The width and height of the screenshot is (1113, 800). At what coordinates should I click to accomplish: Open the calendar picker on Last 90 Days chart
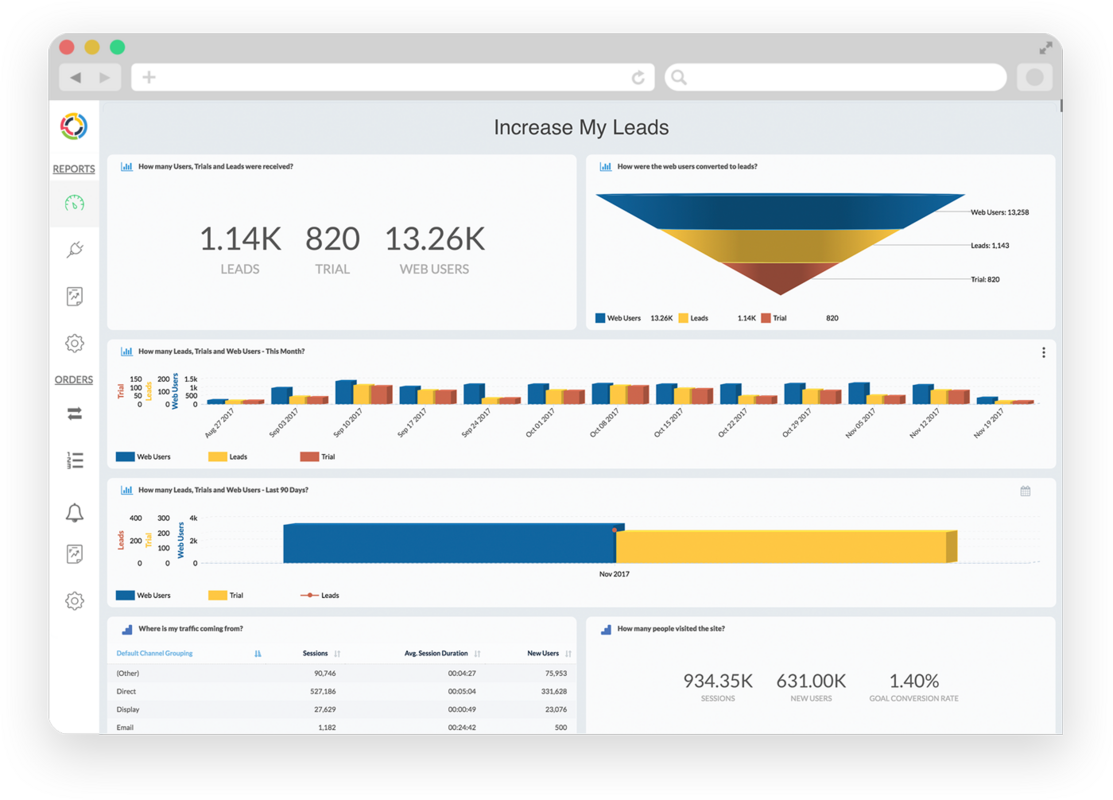point(1024,490)
